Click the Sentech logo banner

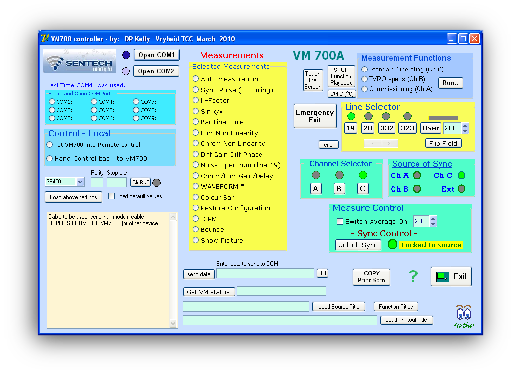pyautogui.click(x=79, y=61)
